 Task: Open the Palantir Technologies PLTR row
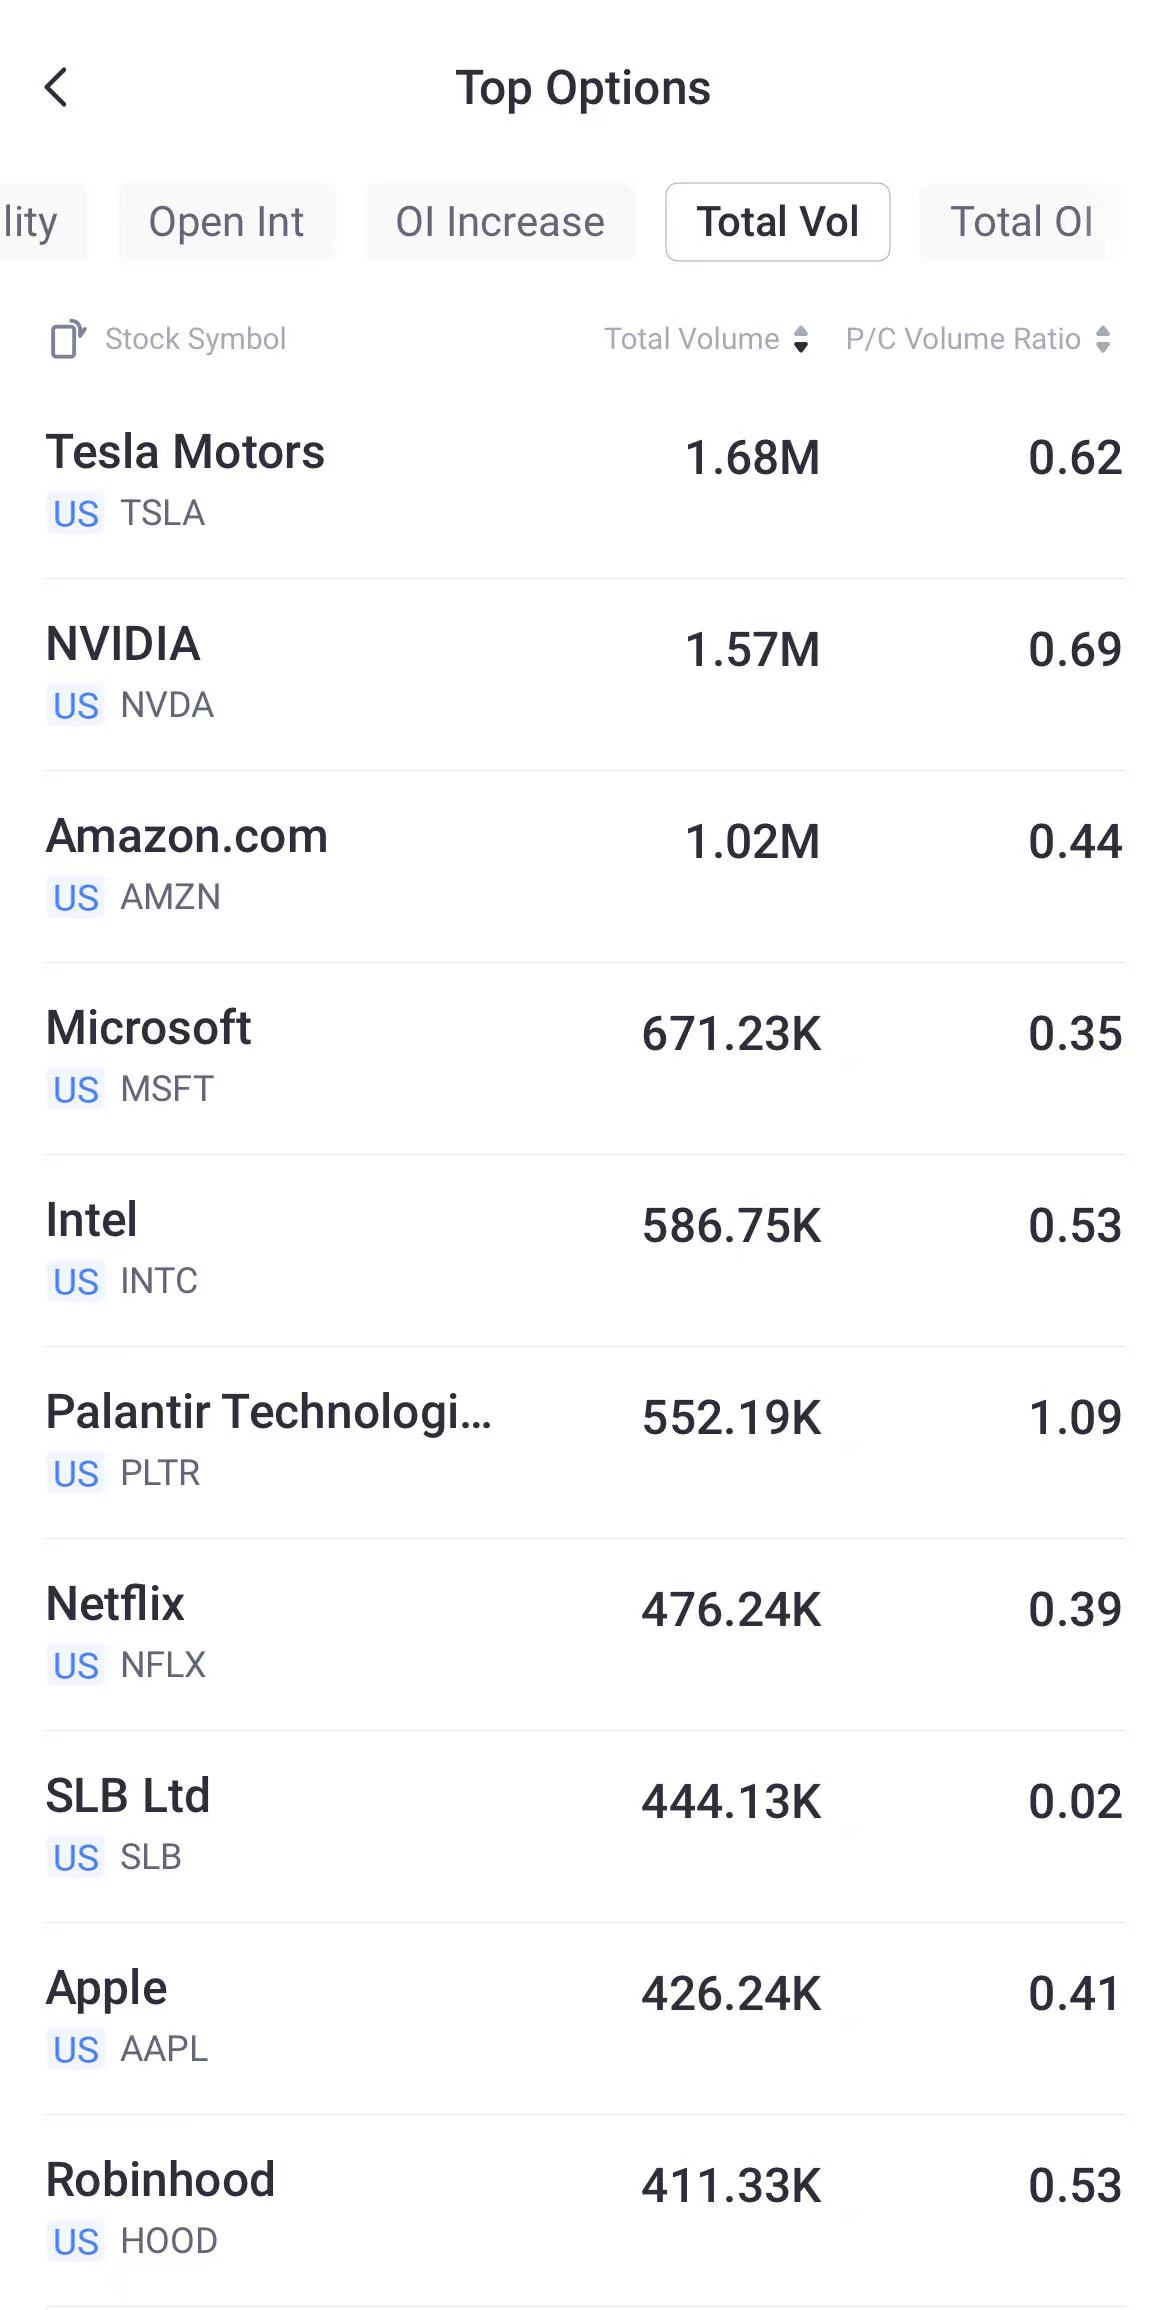[x=585, y=1442]
